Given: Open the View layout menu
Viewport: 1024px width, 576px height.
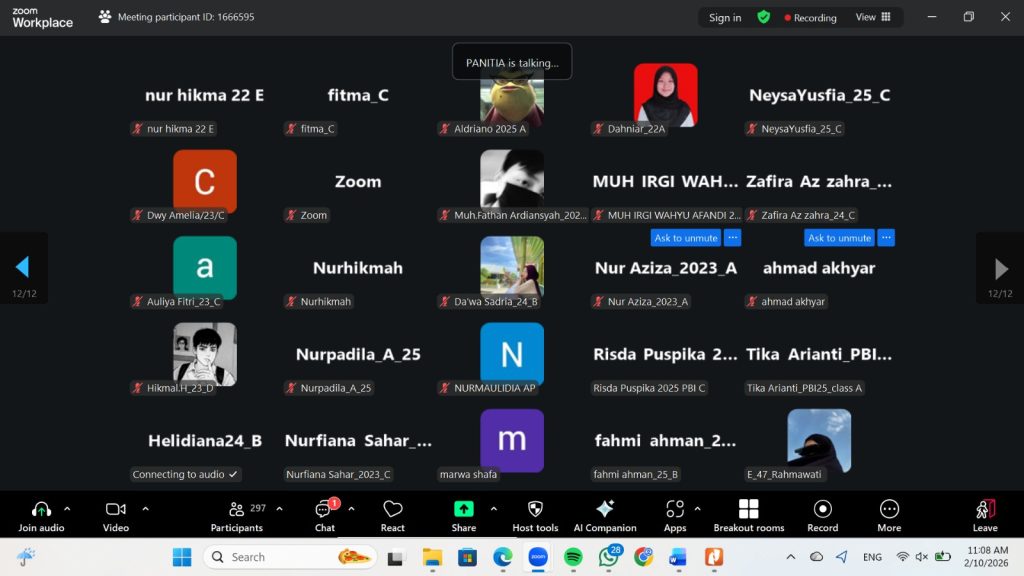Looking at the screenshot, I should click(x=872, y=17).
